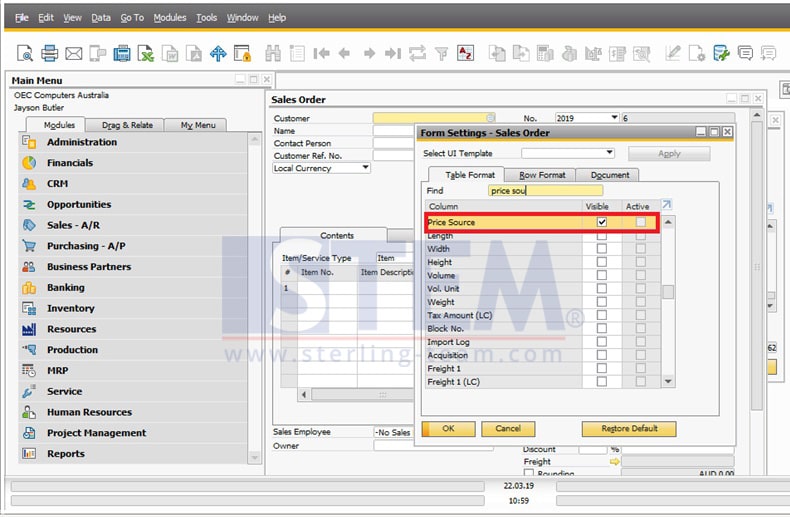Export to PDF toolbar icon
The height and width of the screenshot is (517, 790).
point(194,53)
